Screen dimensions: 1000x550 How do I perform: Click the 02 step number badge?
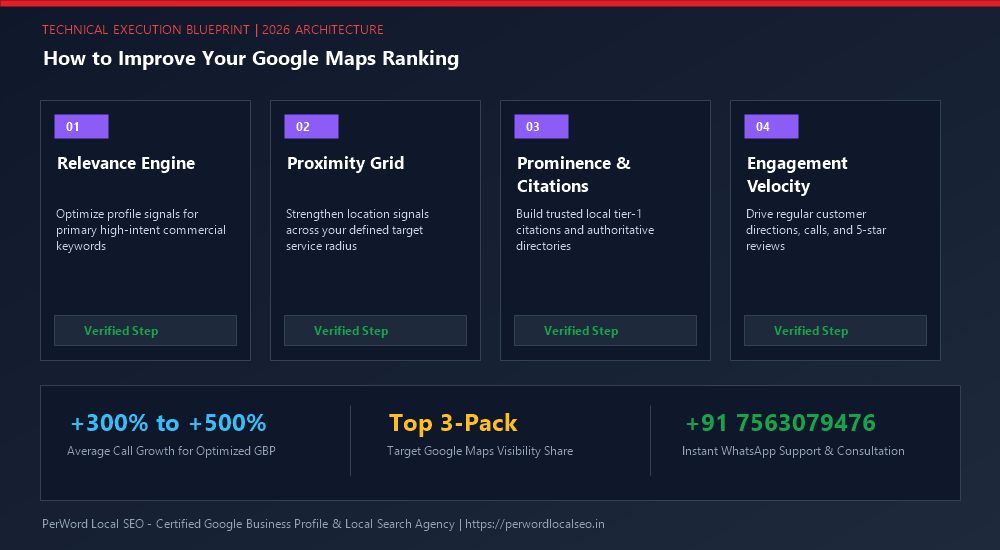click(311, 126)
